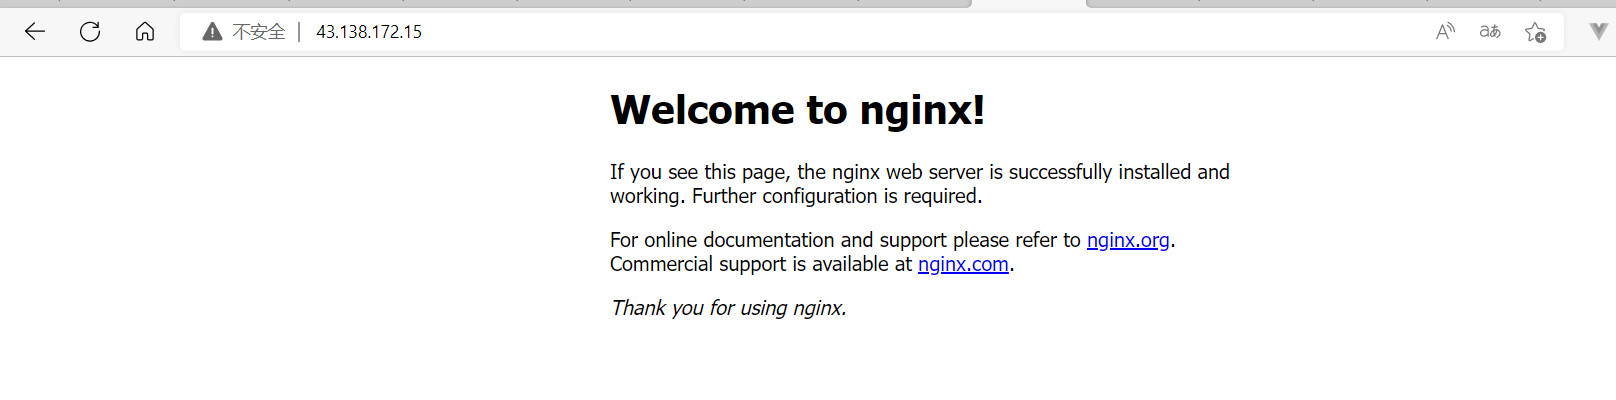Viewport: 1616px width, 400px height.
Task: Open the translate page option
Action: click(1490, 32)
